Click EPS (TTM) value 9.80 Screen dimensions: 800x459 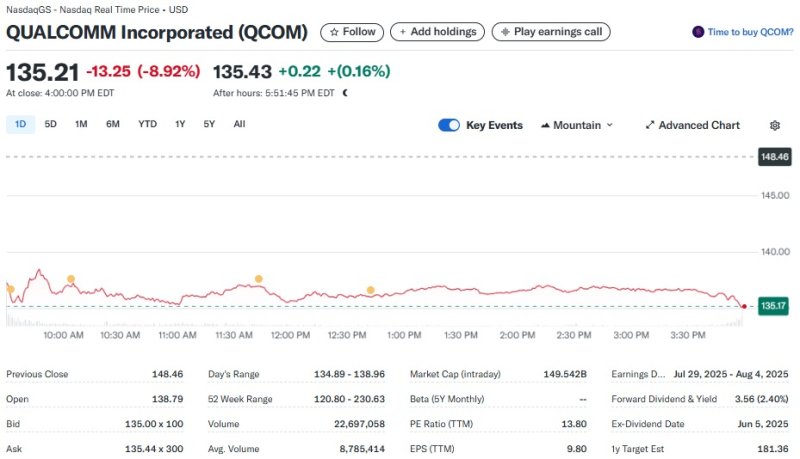tap(577, 449)
